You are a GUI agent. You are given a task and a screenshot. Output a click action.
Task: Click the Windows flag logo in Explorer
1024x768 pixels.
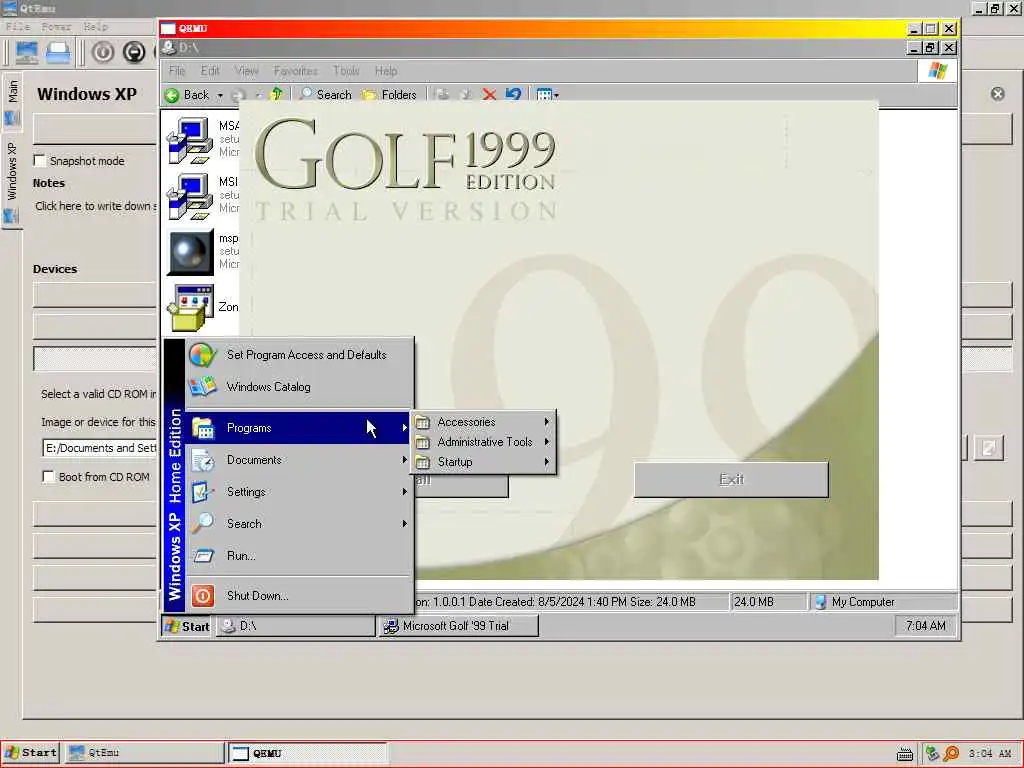pos(938,71)
